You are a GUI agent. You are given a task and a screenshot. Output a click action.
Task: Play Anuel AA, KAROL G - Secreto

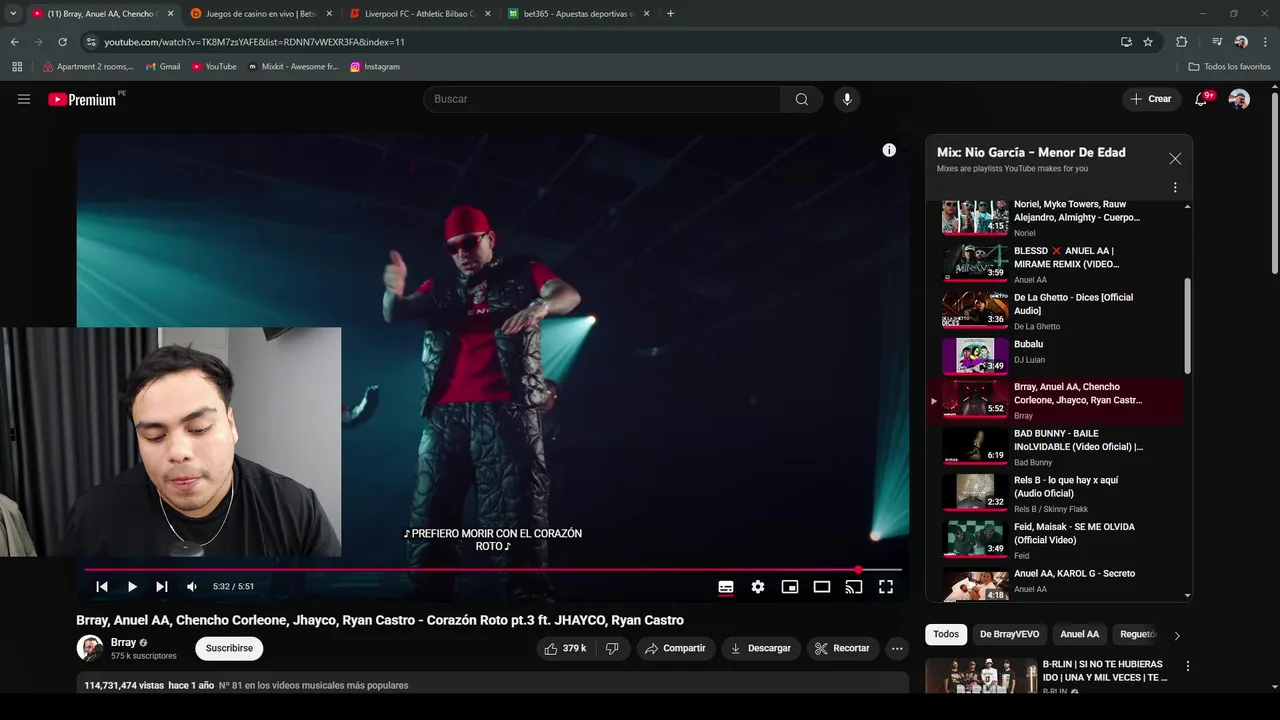1055,582
